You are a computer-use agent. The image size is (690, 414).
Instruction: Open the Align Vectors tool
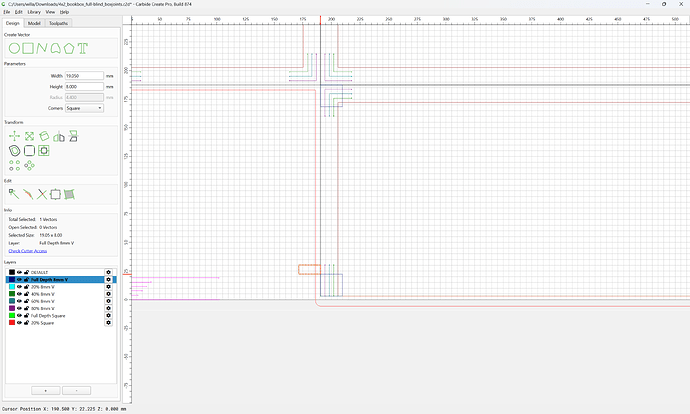[44, 151]
